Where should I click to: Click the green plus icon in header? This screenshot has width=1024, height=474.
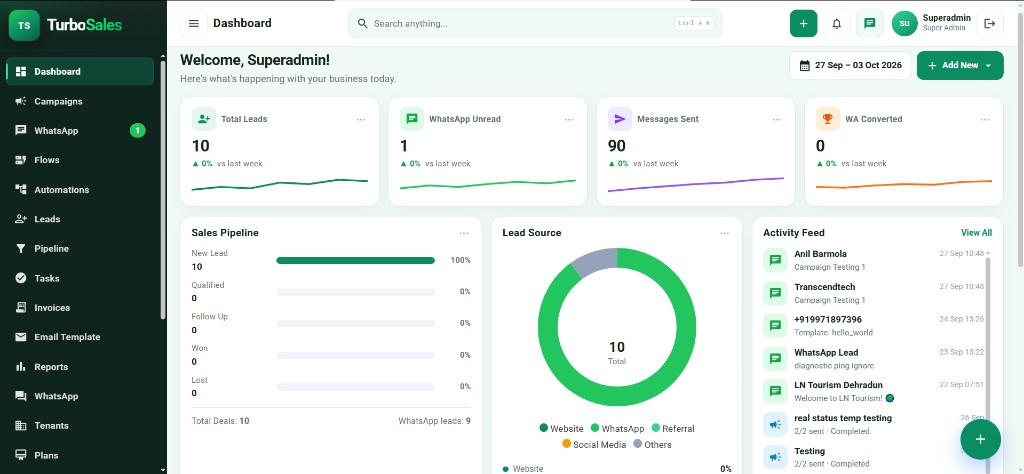pos(803,24)
